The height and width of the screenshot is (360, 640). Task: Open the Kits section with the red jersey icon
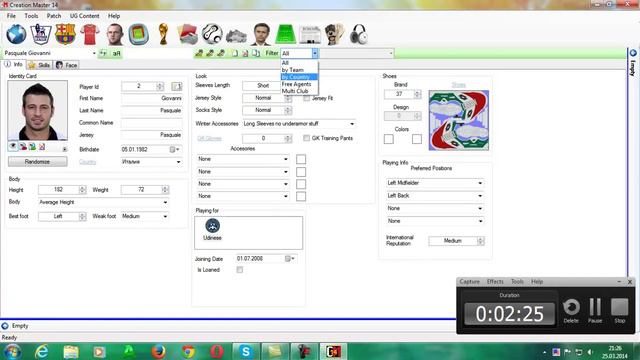90,34
